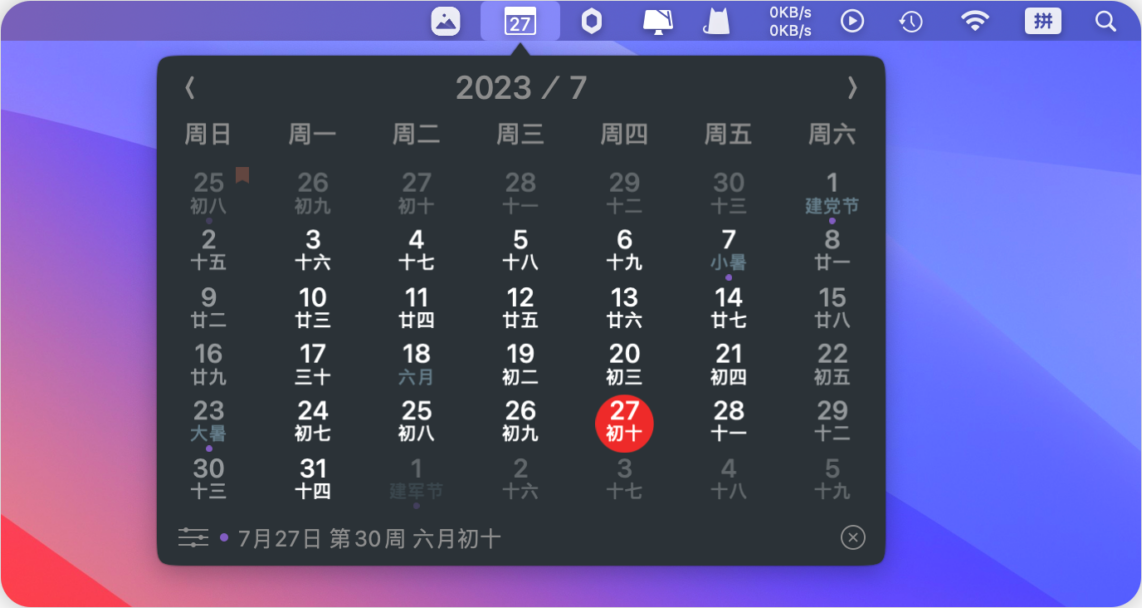Select July 30 十三
The width and height of the screenshot is (1142, 608).
[x=208, y=479]
